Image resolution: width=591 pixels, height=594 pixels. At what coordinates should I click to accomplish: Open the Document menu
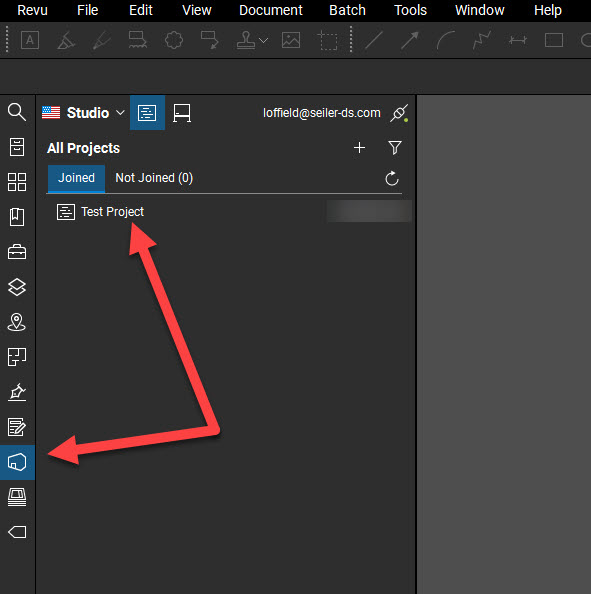270,10
